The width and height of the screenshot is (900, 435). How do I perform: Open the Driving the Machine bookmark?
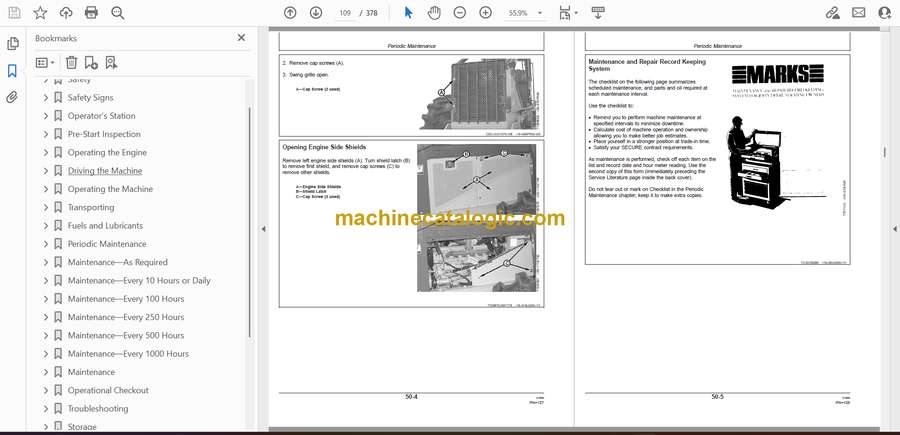pos(105,171)
